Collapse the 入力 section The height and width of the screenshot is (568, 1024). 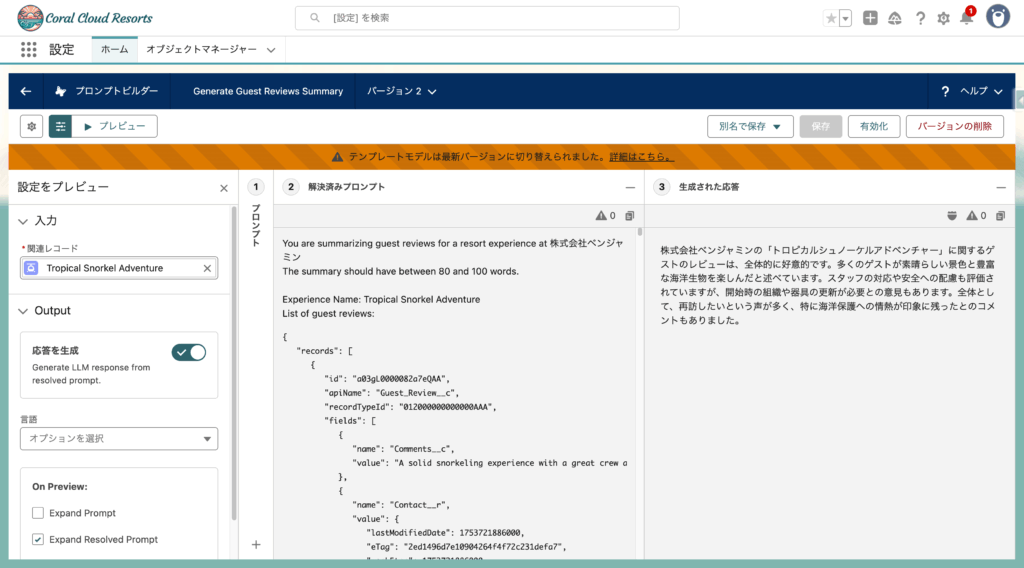(x=24, y=221)
